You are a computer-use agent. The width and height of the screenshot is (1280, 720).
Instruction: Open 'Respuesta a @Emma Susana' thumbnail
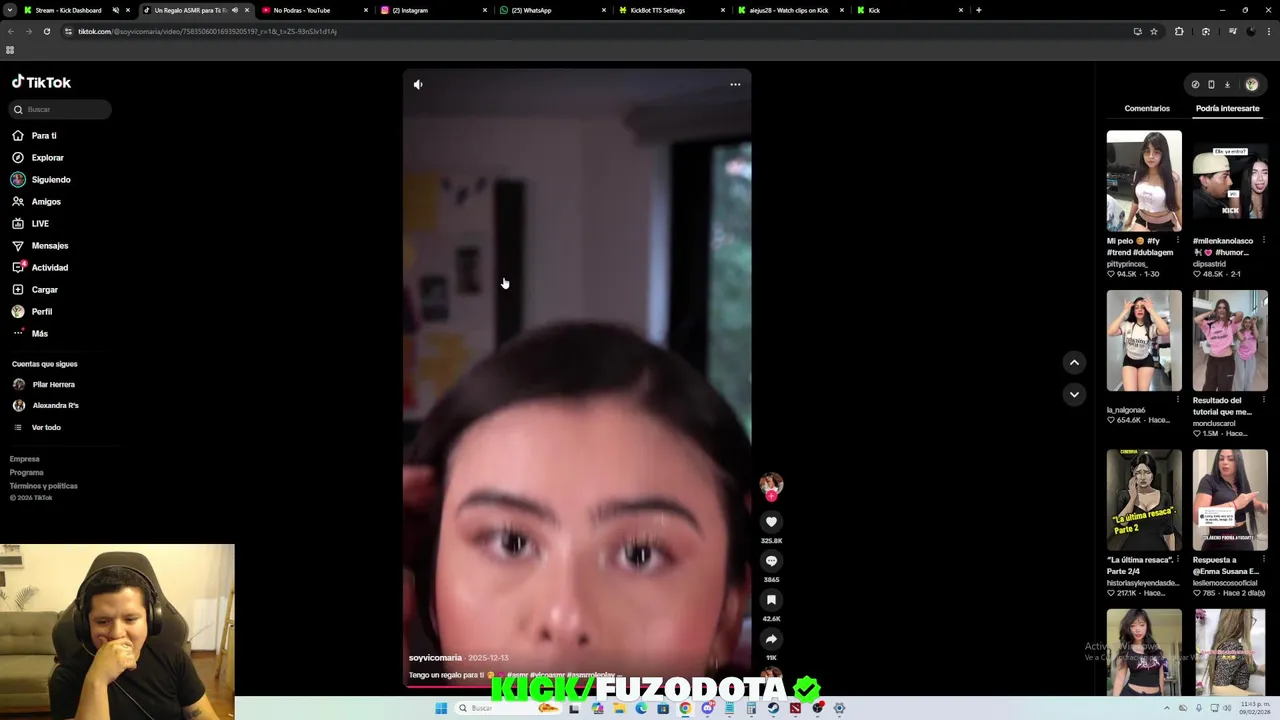pos(1230,500)
